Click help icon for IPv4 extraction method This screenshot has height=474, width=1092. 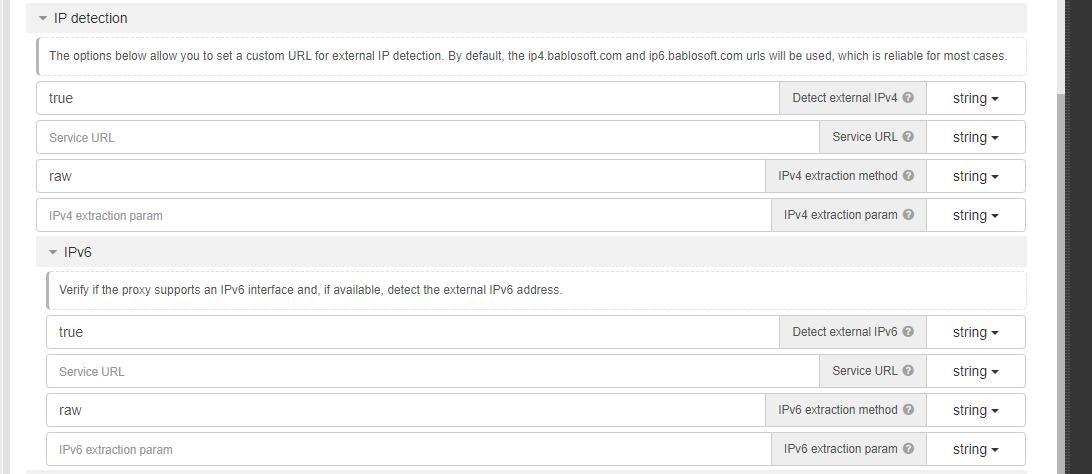[908, 176]
